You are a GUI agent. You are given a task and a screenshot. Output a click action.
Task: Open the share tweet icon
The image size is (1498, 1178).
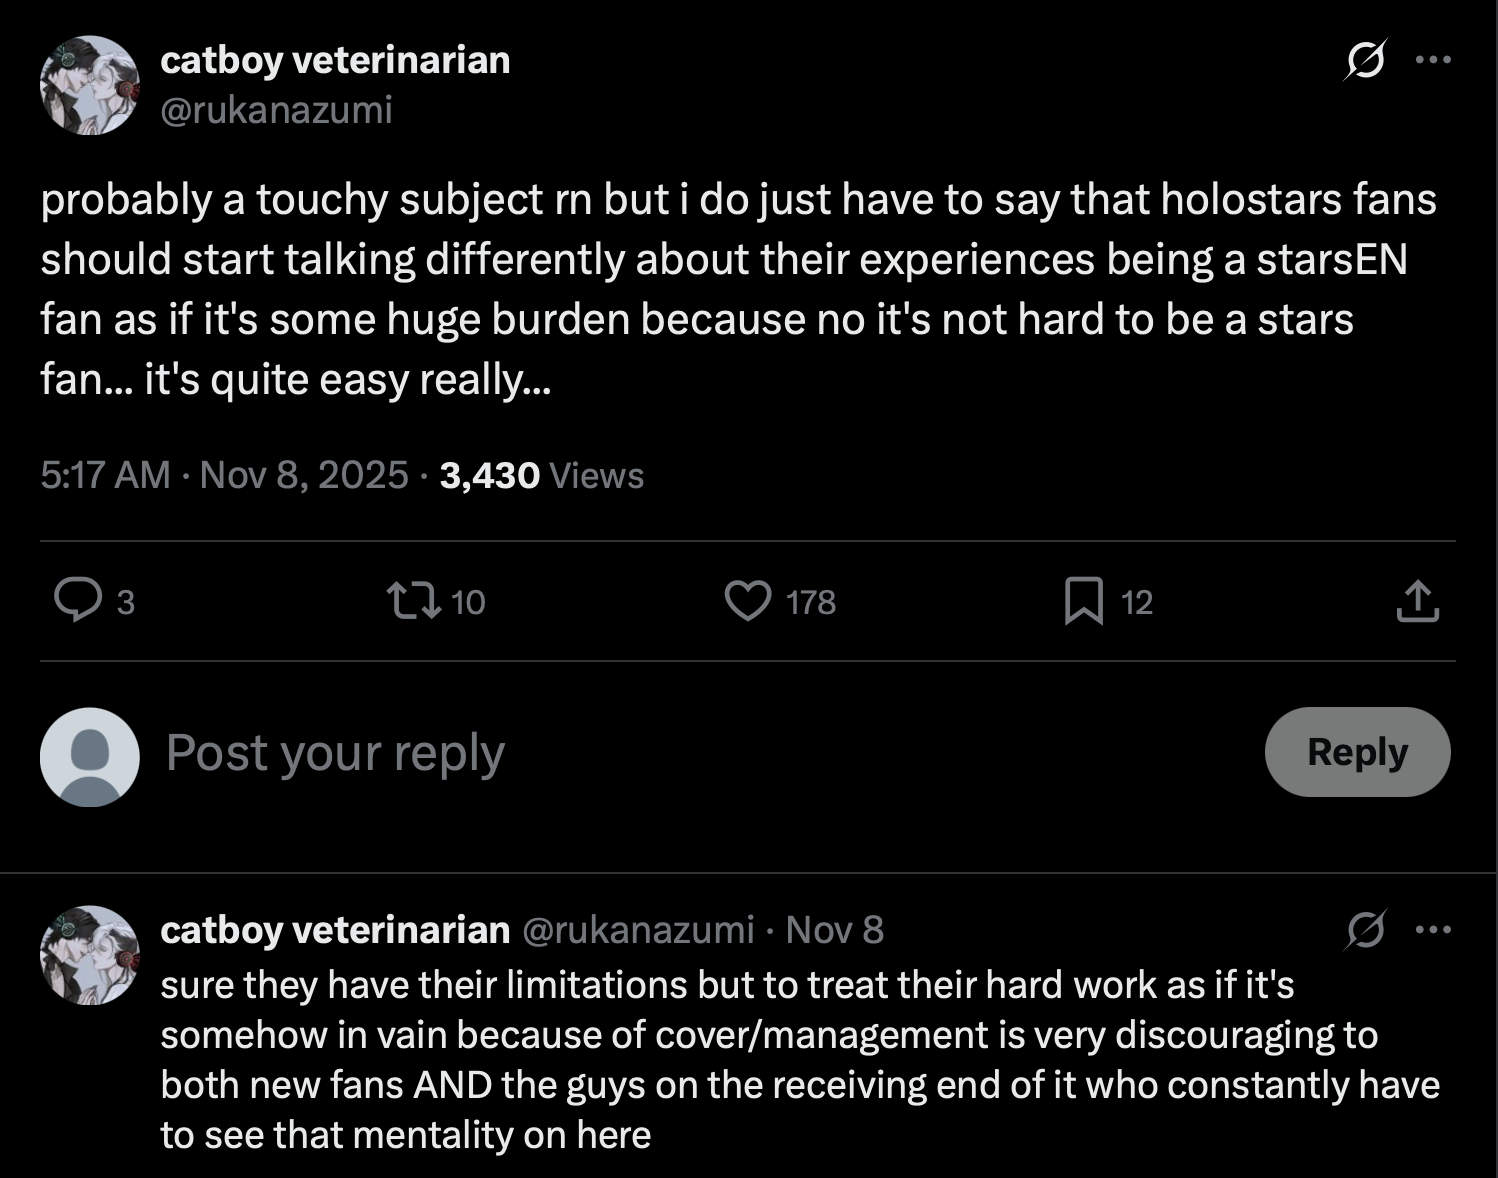pos(1417,601)
